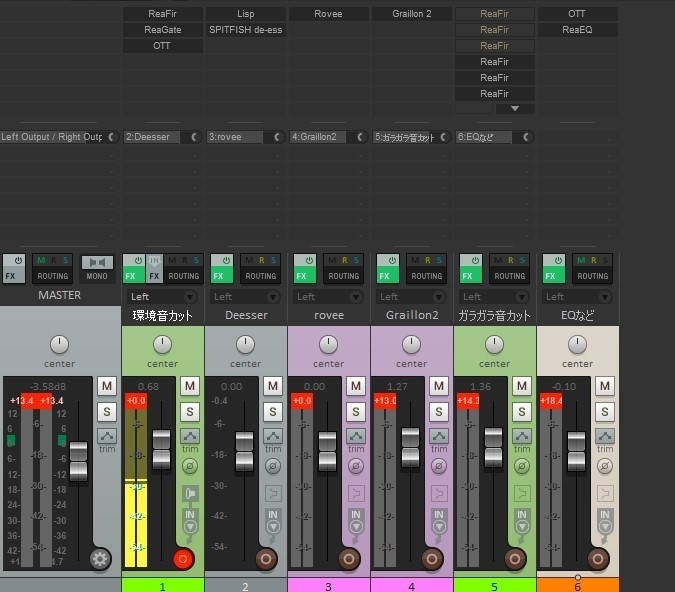Viewport: 675px width, 592px height.
Task: Open input selection IN button on Deesser track
Action: [273, 521]
